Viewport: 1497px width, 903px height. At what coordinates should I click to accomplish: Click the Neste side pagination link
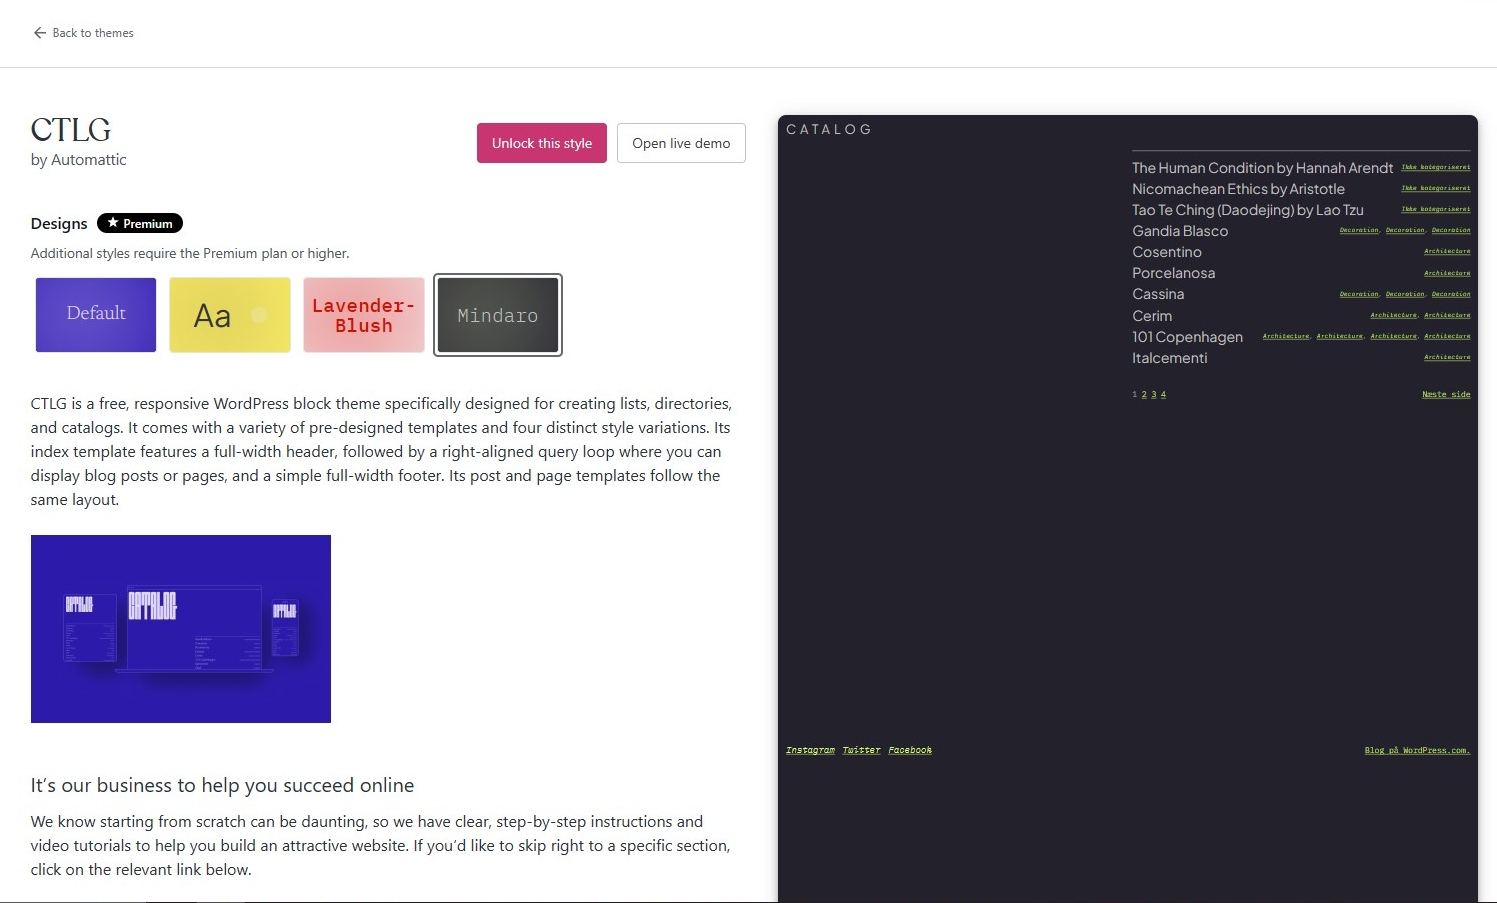[x=1446, y=394]
